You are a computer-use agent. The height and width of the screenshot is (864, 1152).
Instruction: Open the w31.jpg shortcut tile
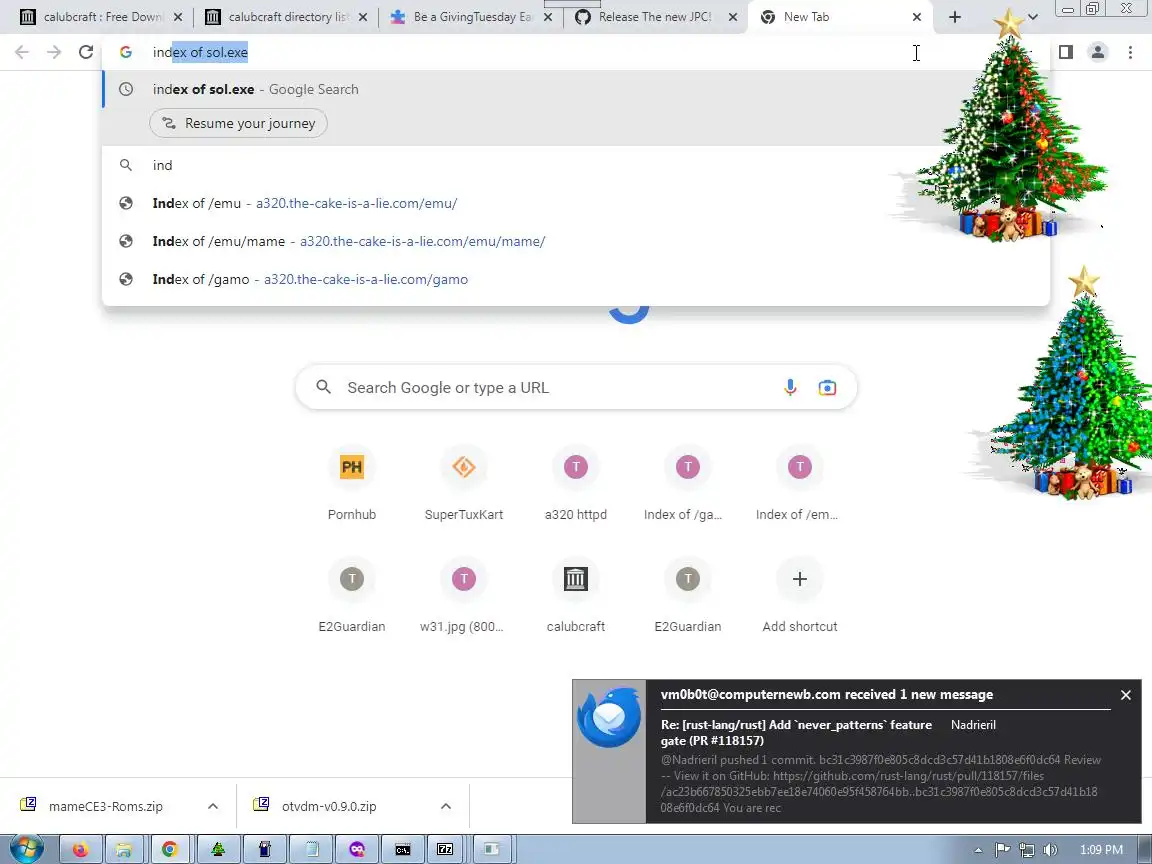click(464, 594)
